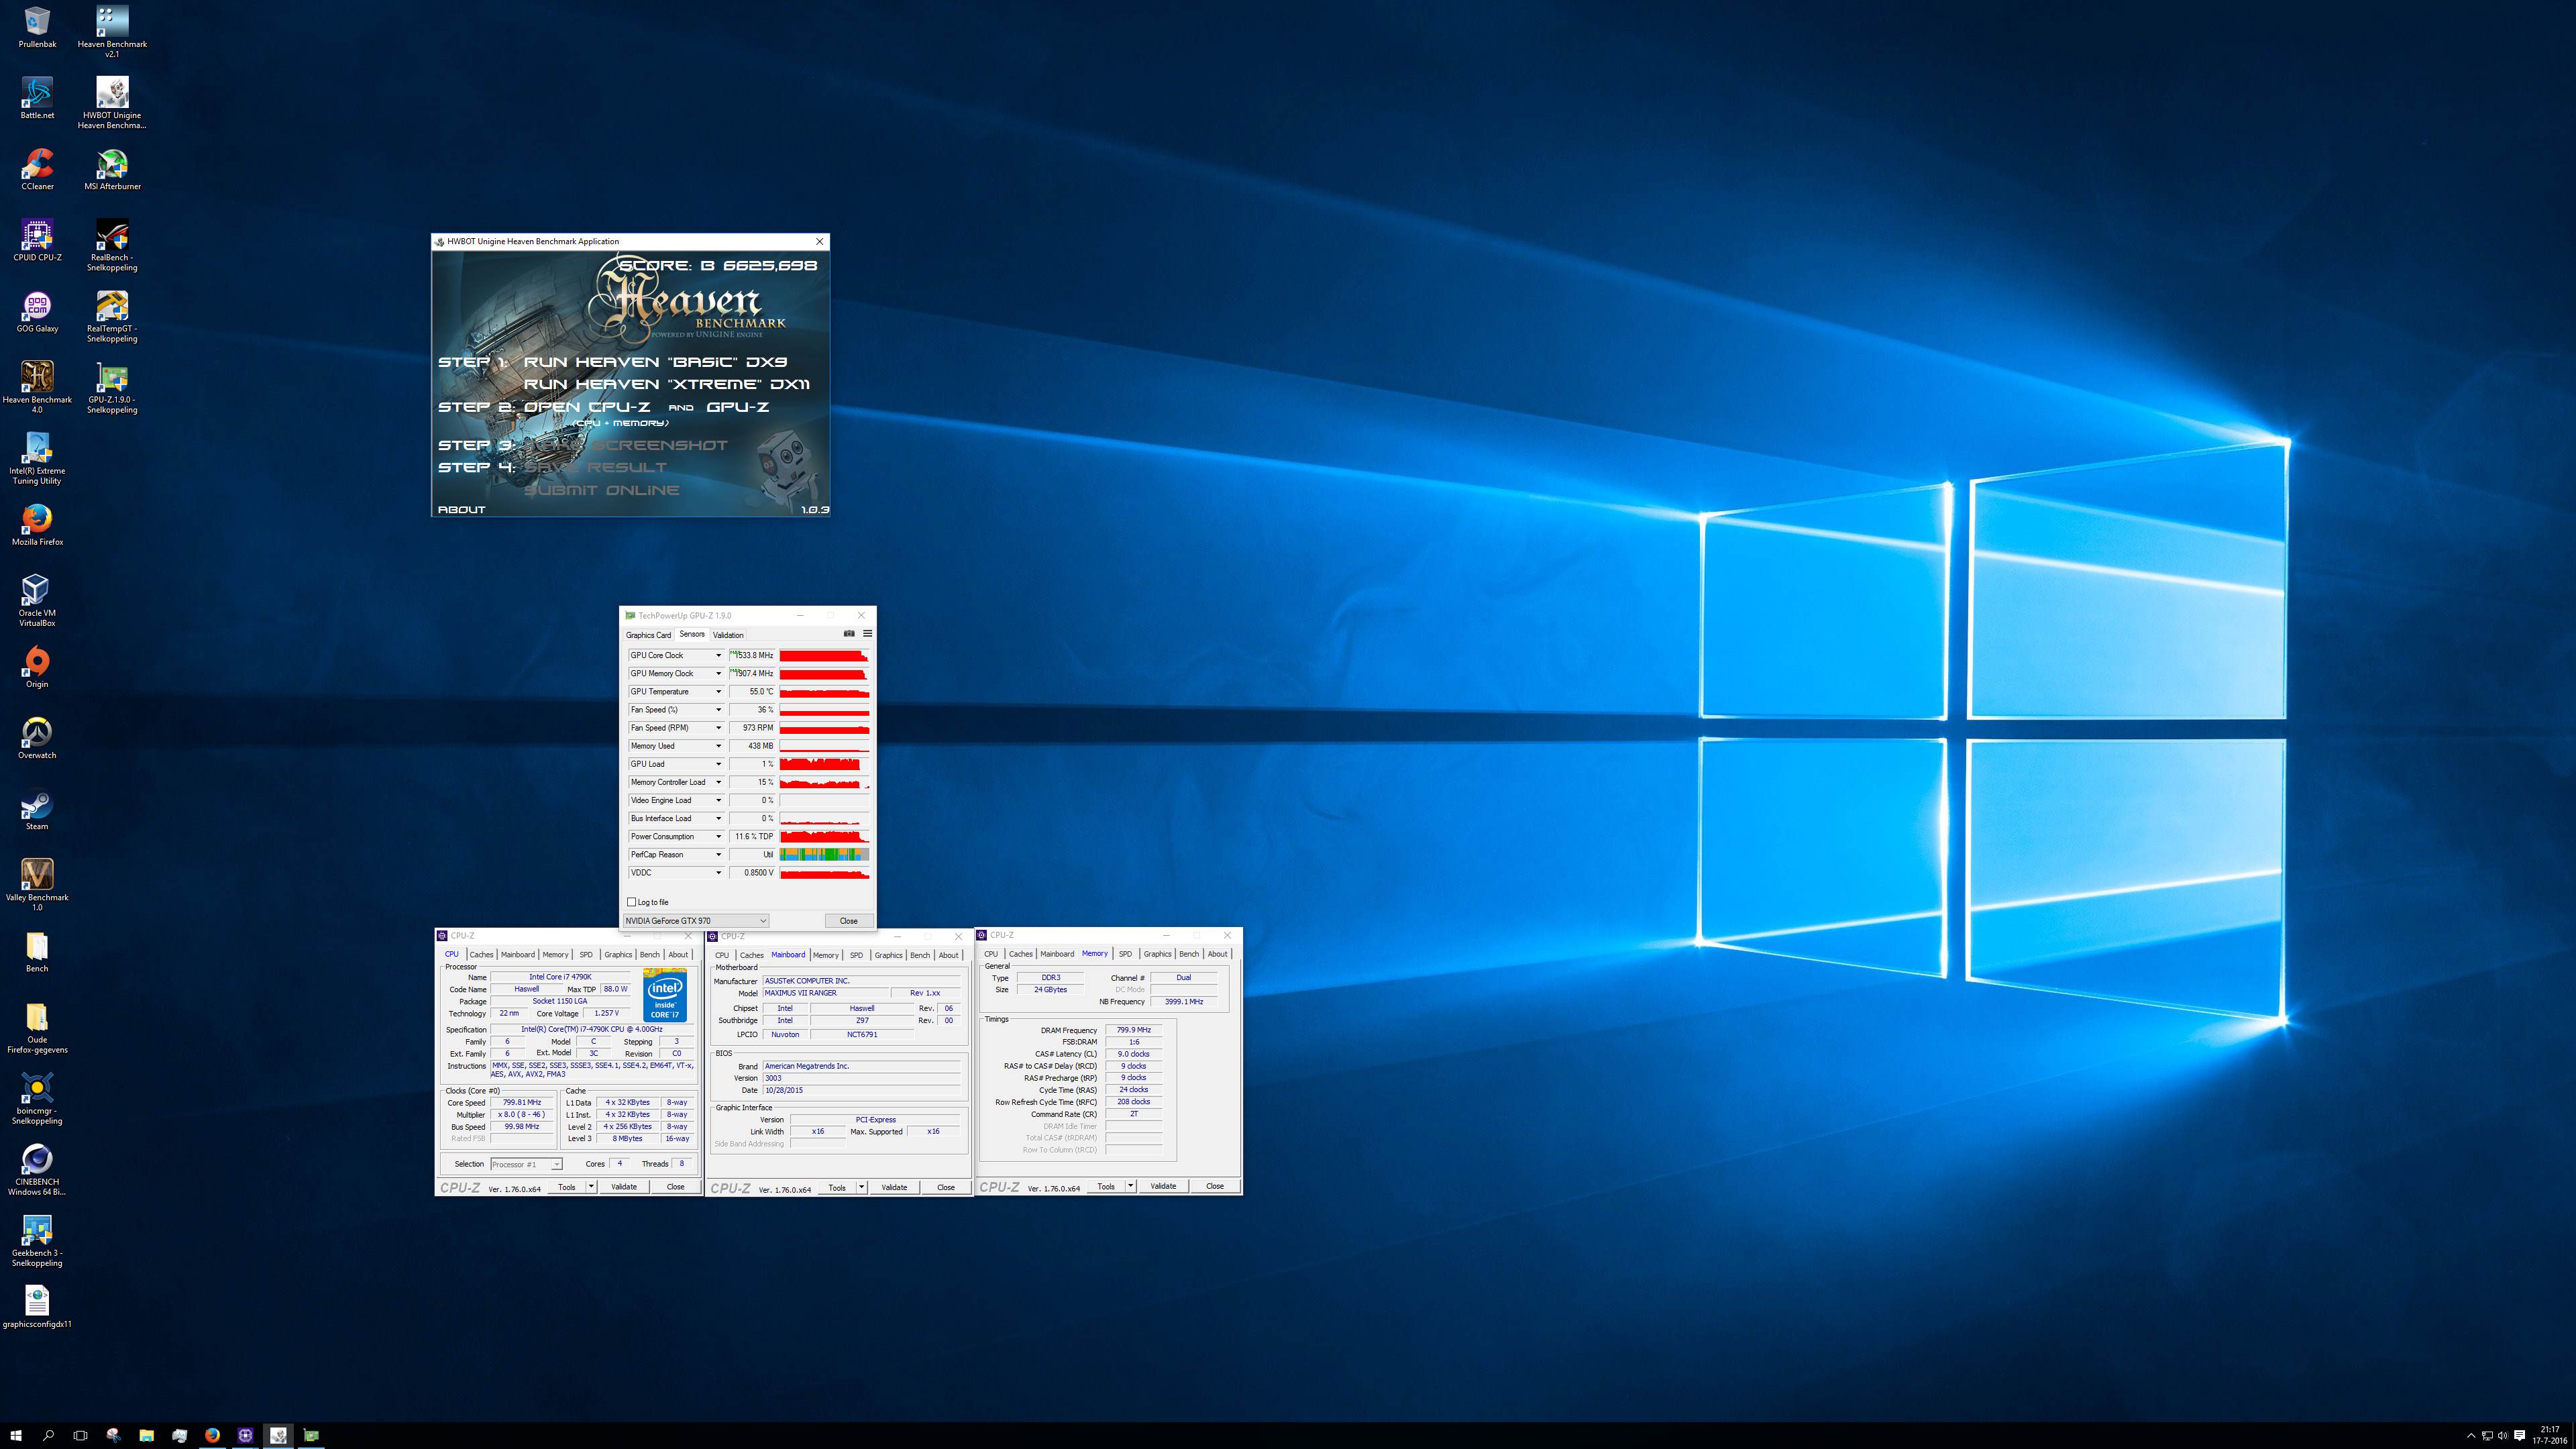Open Tools arrow in Memory CPU-Z window
The height and width of the screenshot is (1449, 2576).
point(1131,1186)
